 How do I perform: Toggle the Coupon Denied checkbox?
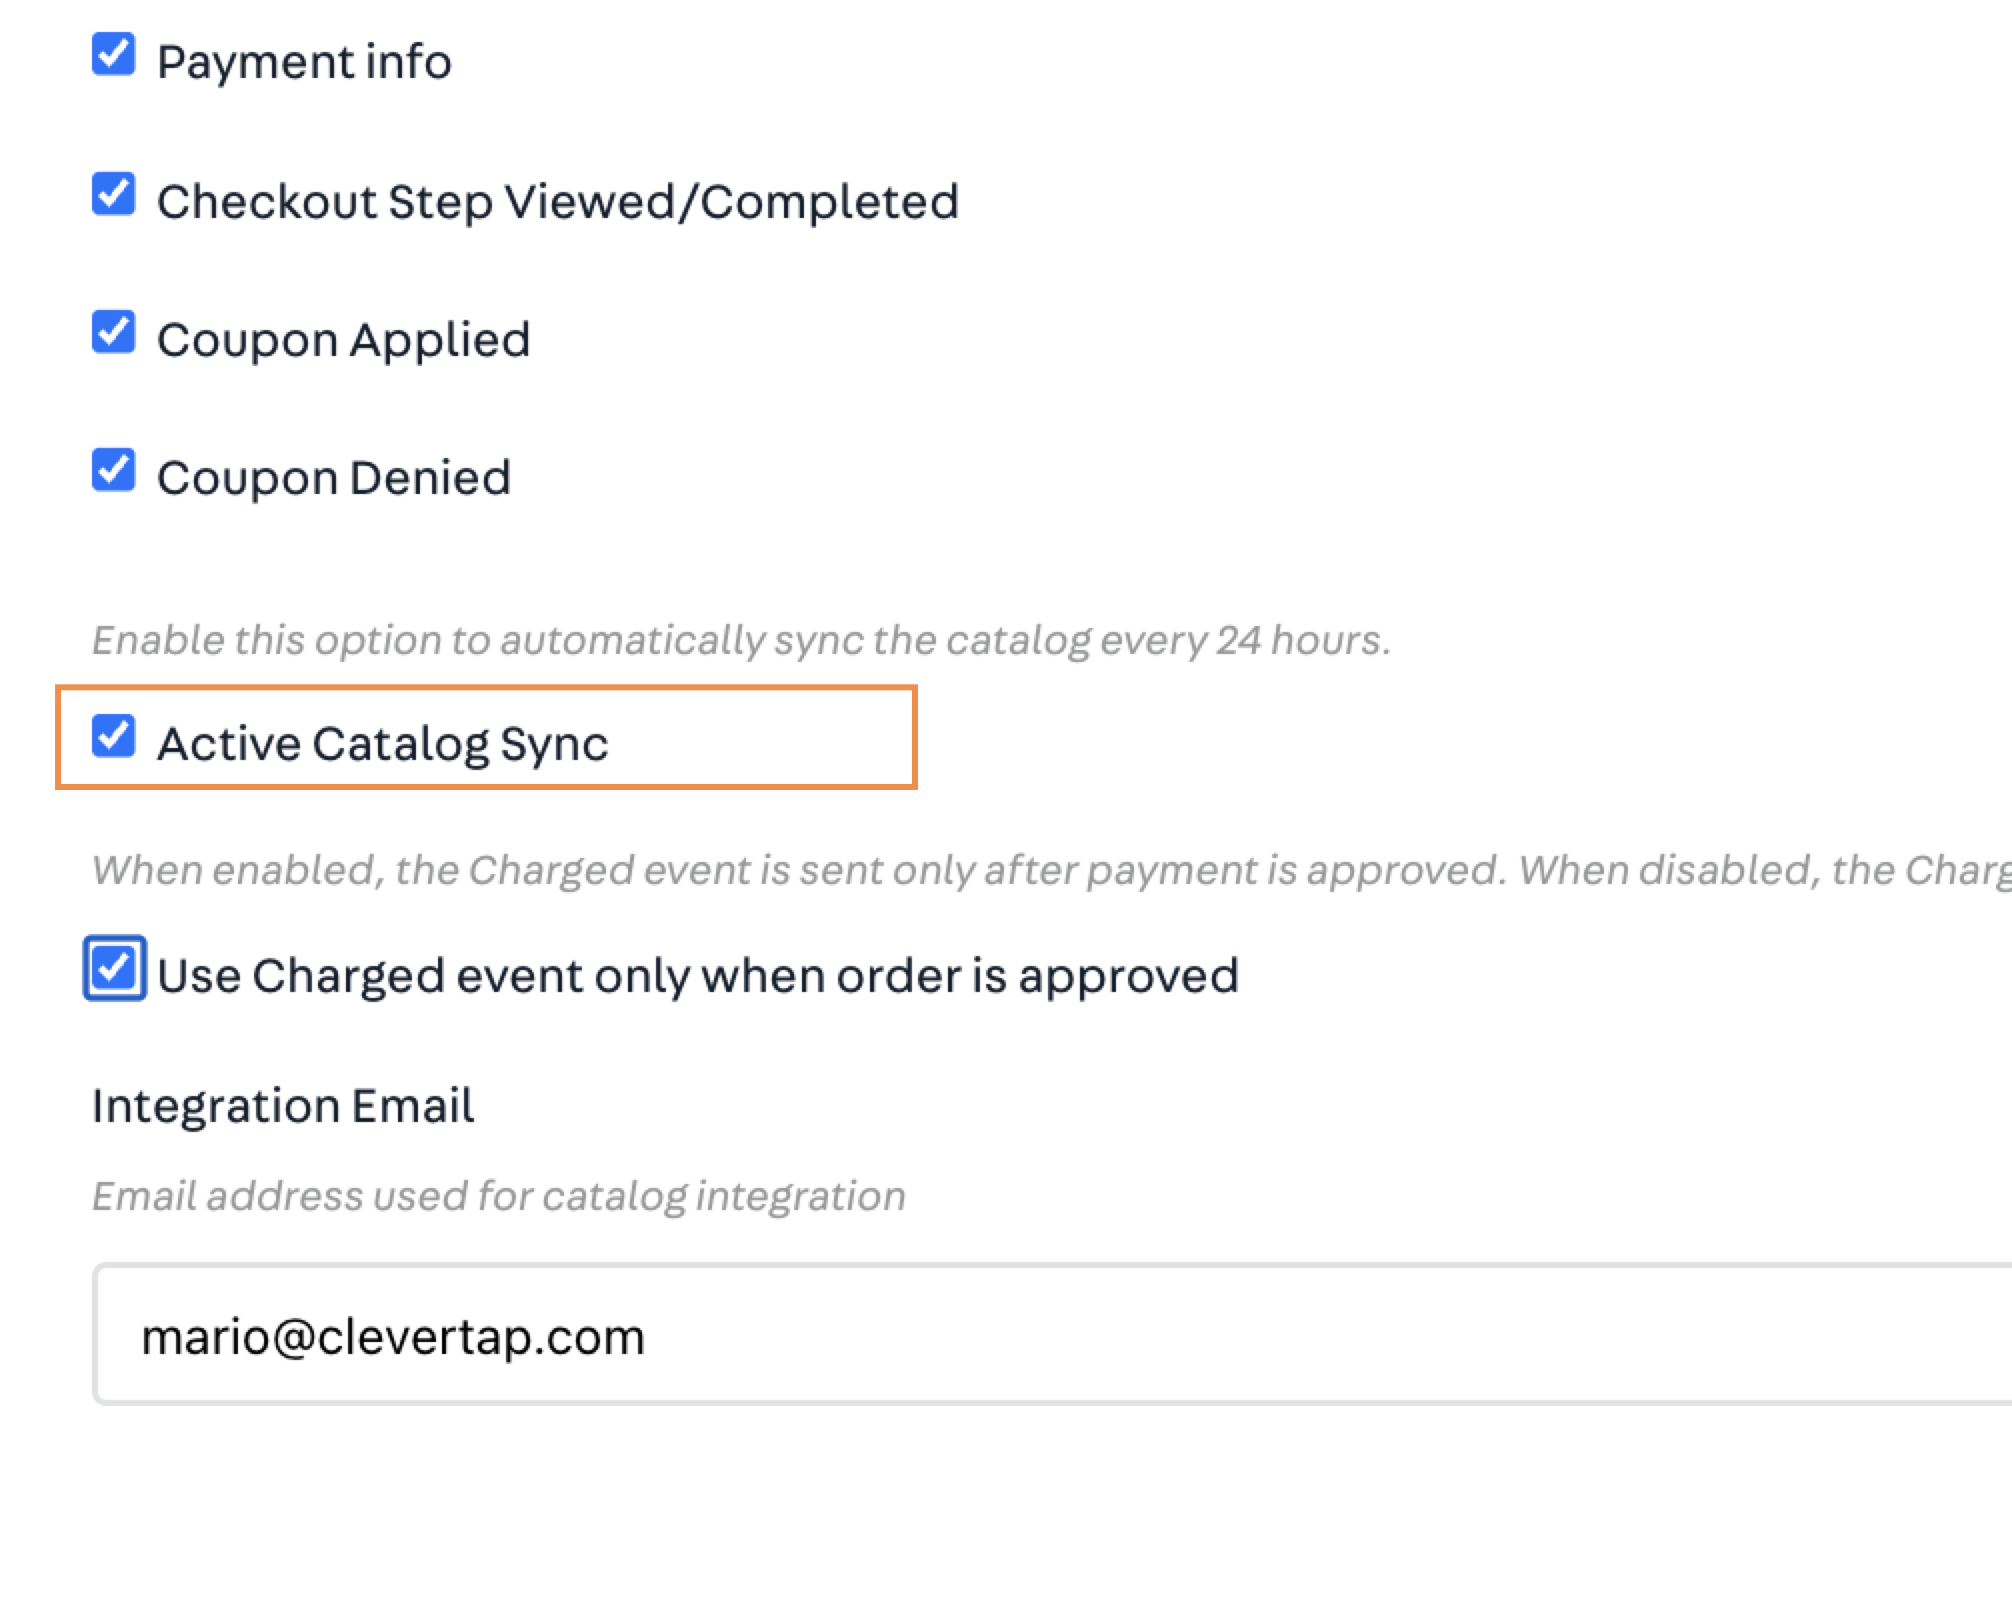(x=113, y=469)
